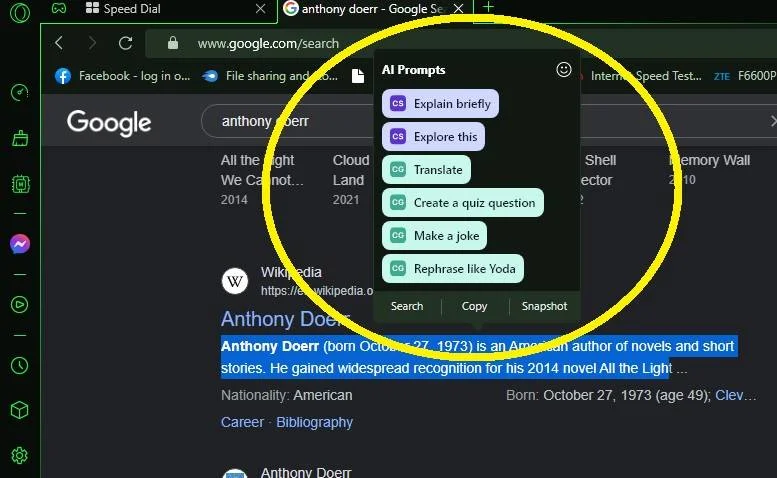This screenshot has height=478, width=777.
Task: Open the Player icon in sidebar
Action: click(19, 305)
